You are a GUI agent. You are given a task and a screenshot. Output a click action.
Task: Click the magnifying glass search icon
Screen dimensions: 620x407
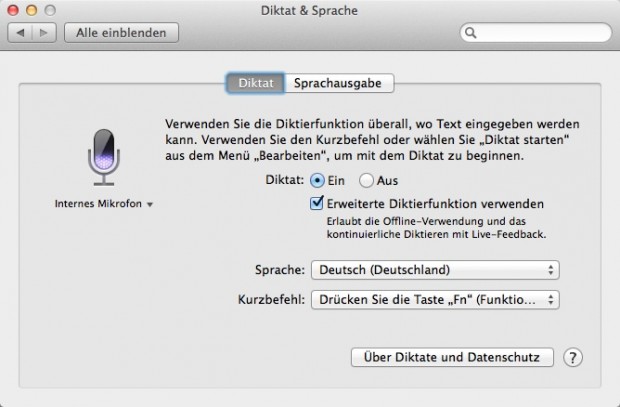point(471,33)
